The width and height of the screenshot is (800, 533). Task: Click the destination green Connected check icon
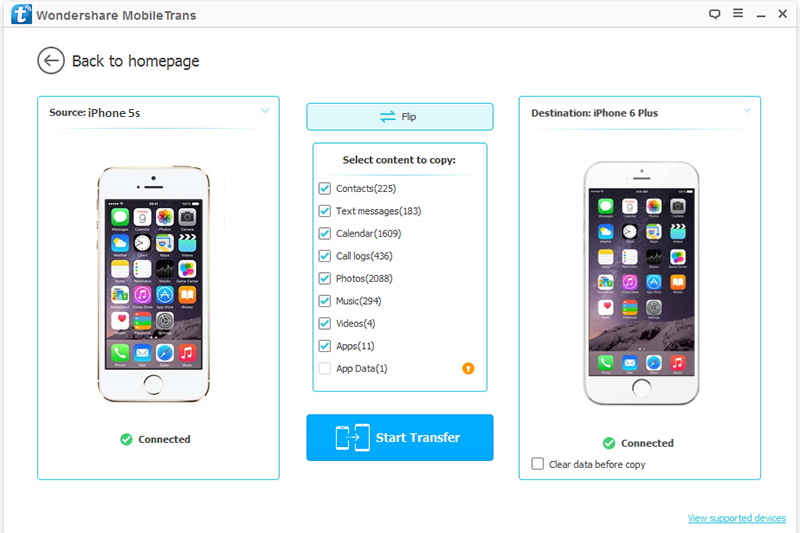pyautogui.click(x=609, y=443)
